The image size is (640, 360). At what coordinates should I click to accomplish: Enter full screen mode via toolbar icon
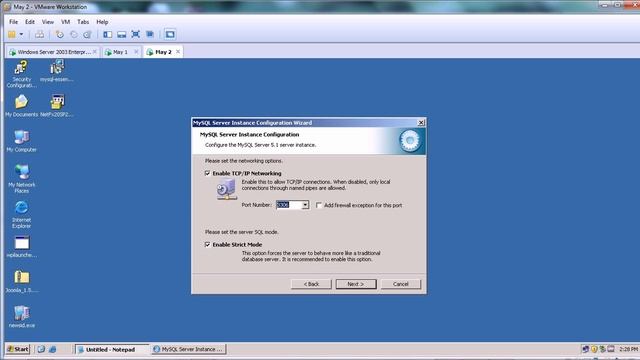click(136, 34)
